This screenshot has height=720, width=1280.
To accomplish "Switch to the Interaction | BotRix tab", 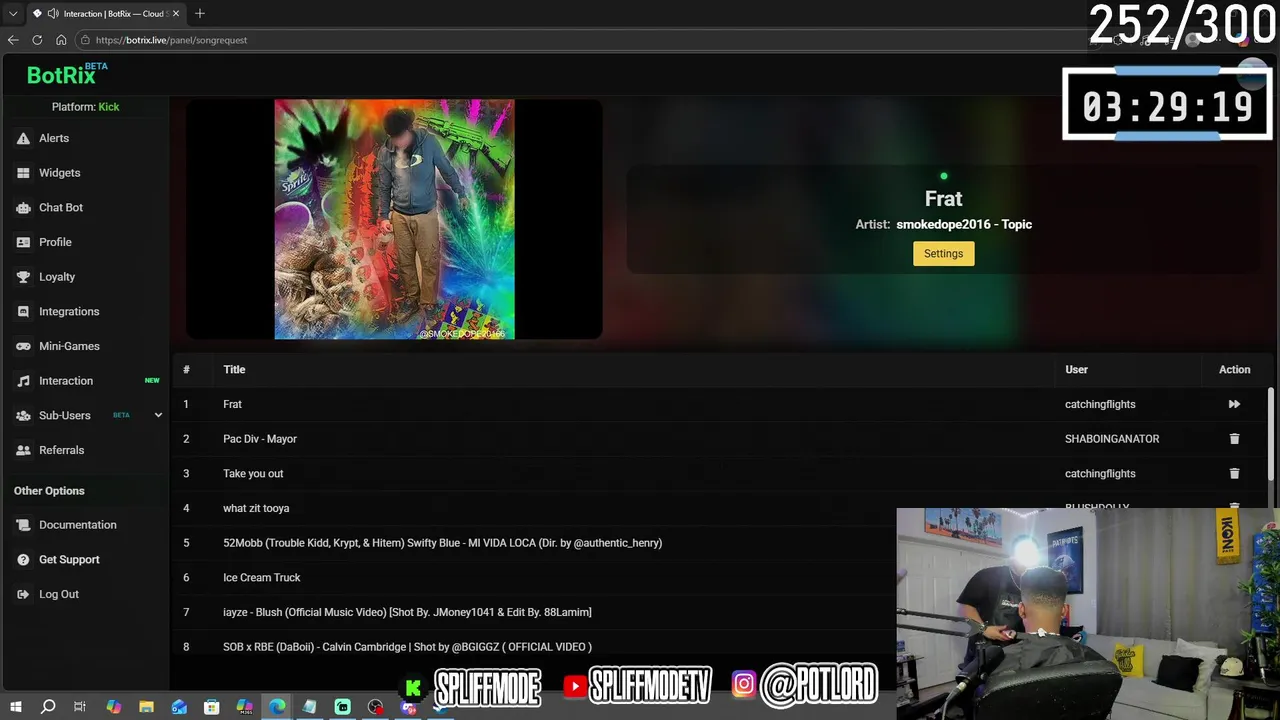I will coord(107,14).
